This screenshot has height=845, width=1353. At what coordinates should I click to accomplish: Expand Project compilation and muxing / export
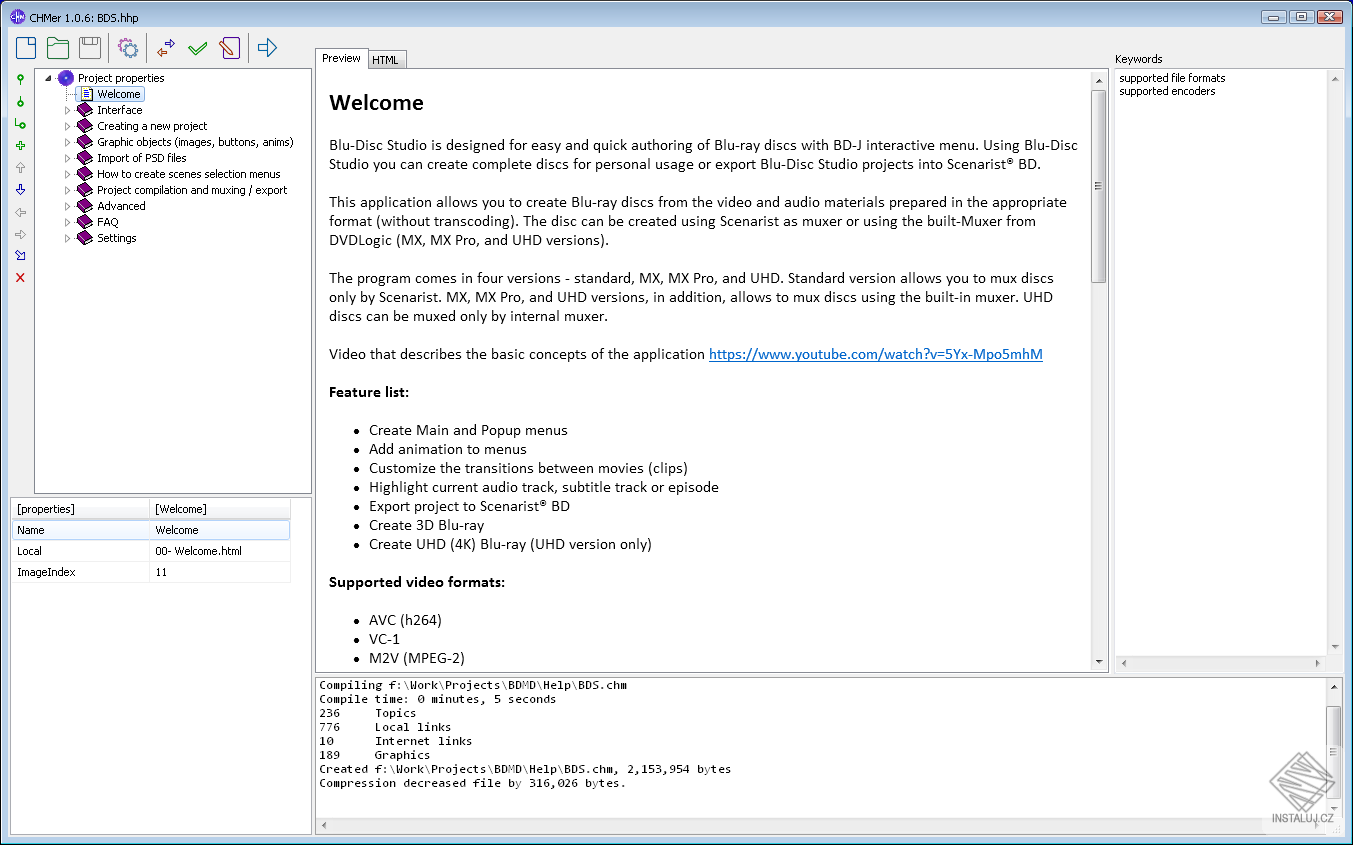coord(68,190)
